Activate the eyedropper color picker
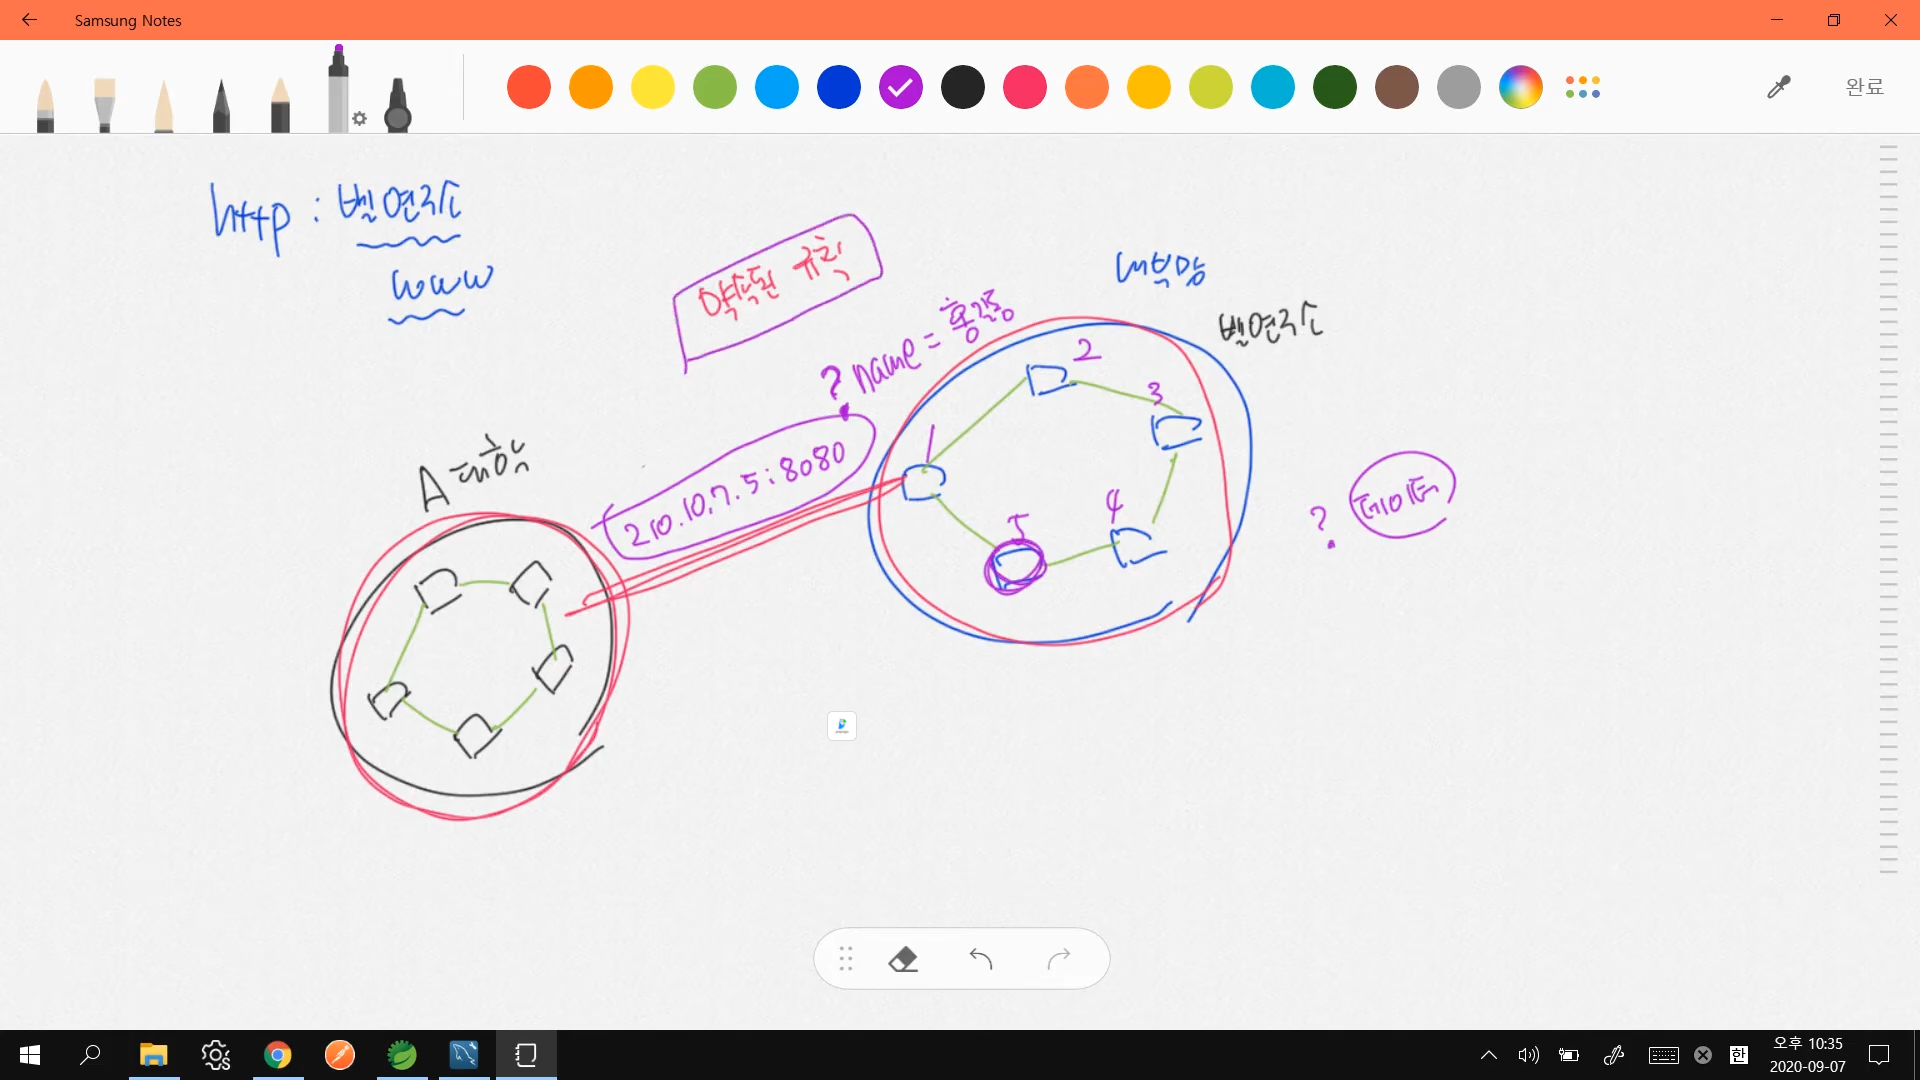 coord(1778,87)
